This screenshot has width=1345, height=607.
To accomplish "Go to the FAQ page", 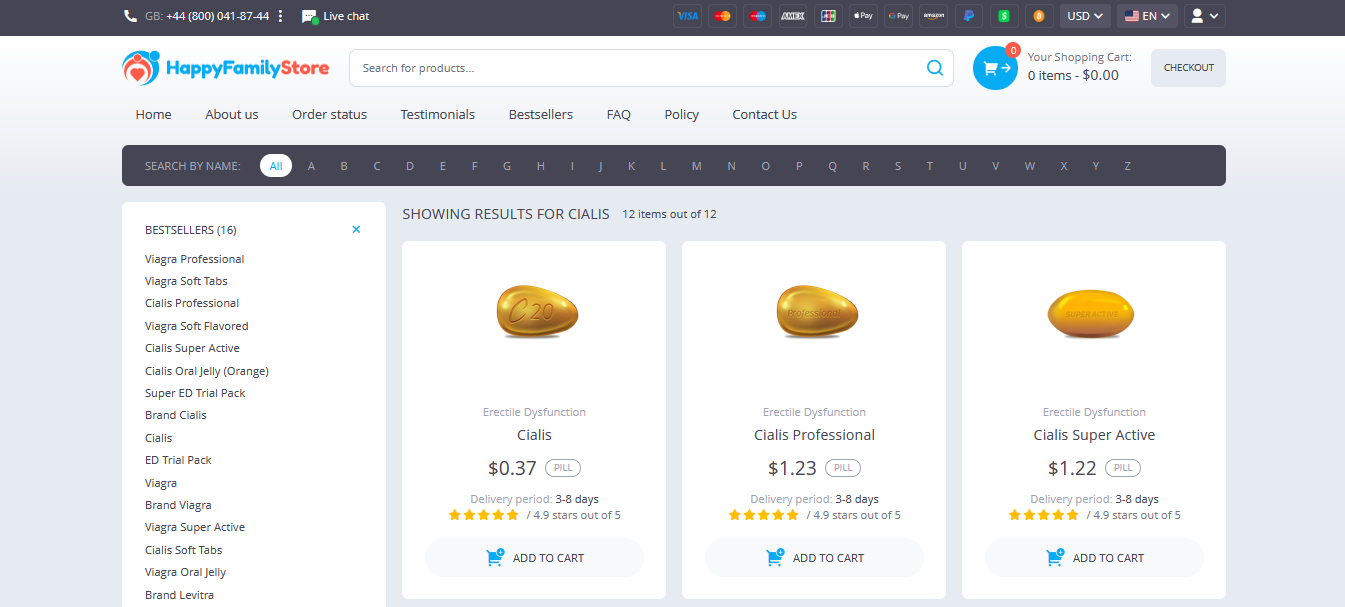I will point(618,114).
